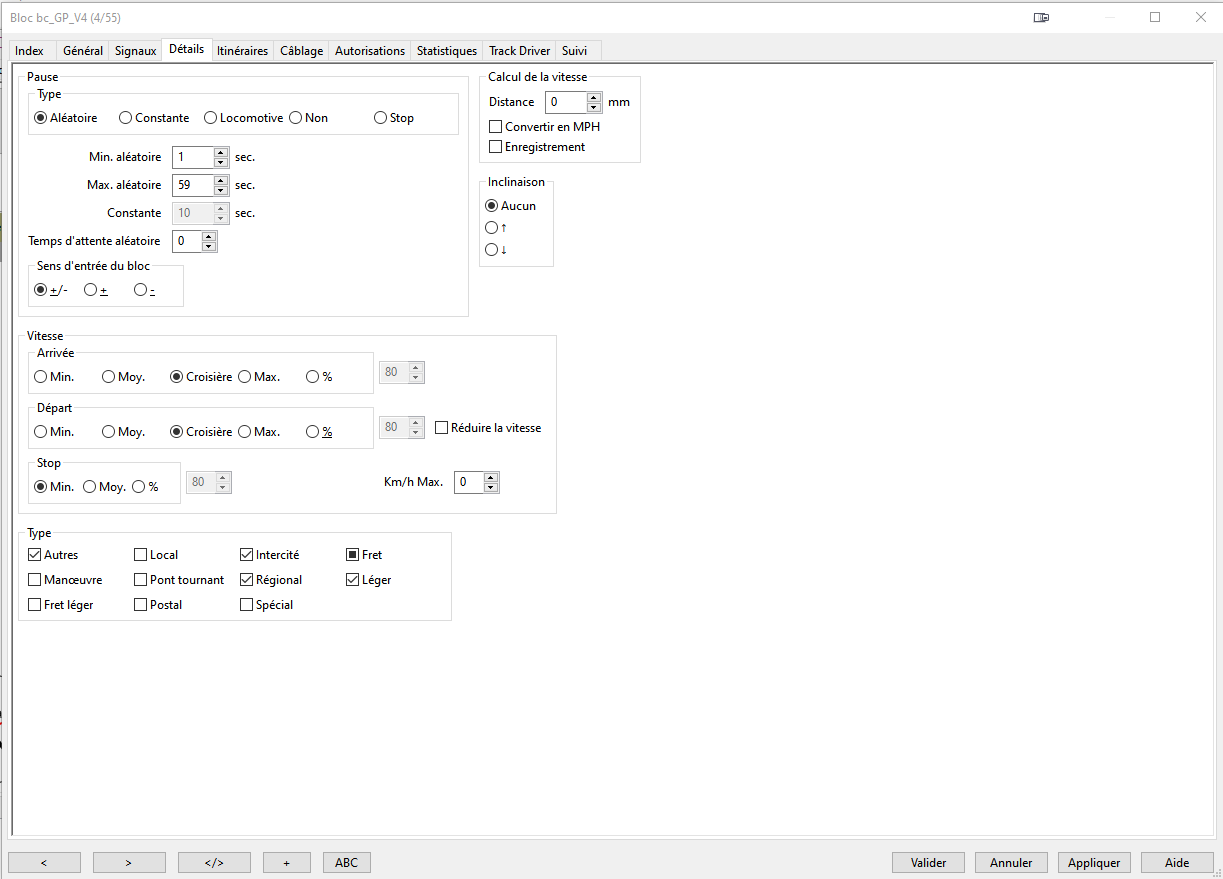
Task: Enable Convertir en MPH checkbox
Action: pyautogui.click(x=495, y=127)
